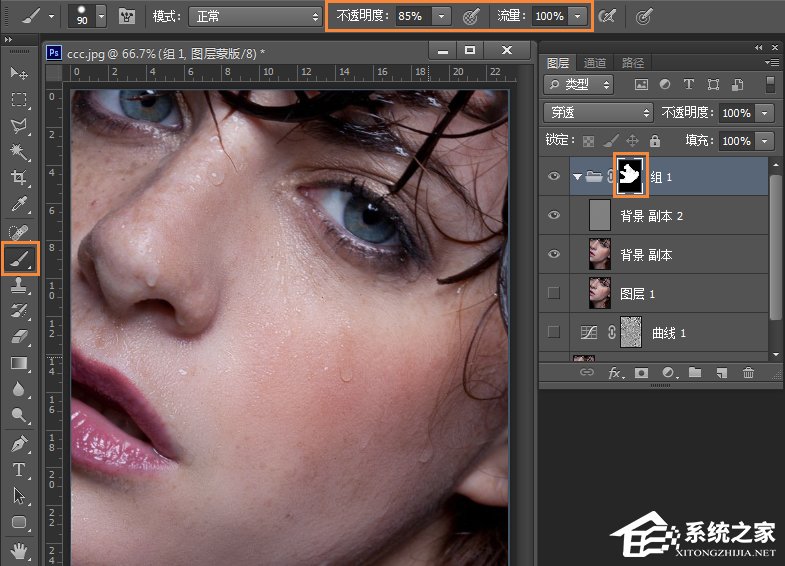Hide the 背景 副本 2 layer
This screenshot has width=785, height=566.
click(554, 215)
